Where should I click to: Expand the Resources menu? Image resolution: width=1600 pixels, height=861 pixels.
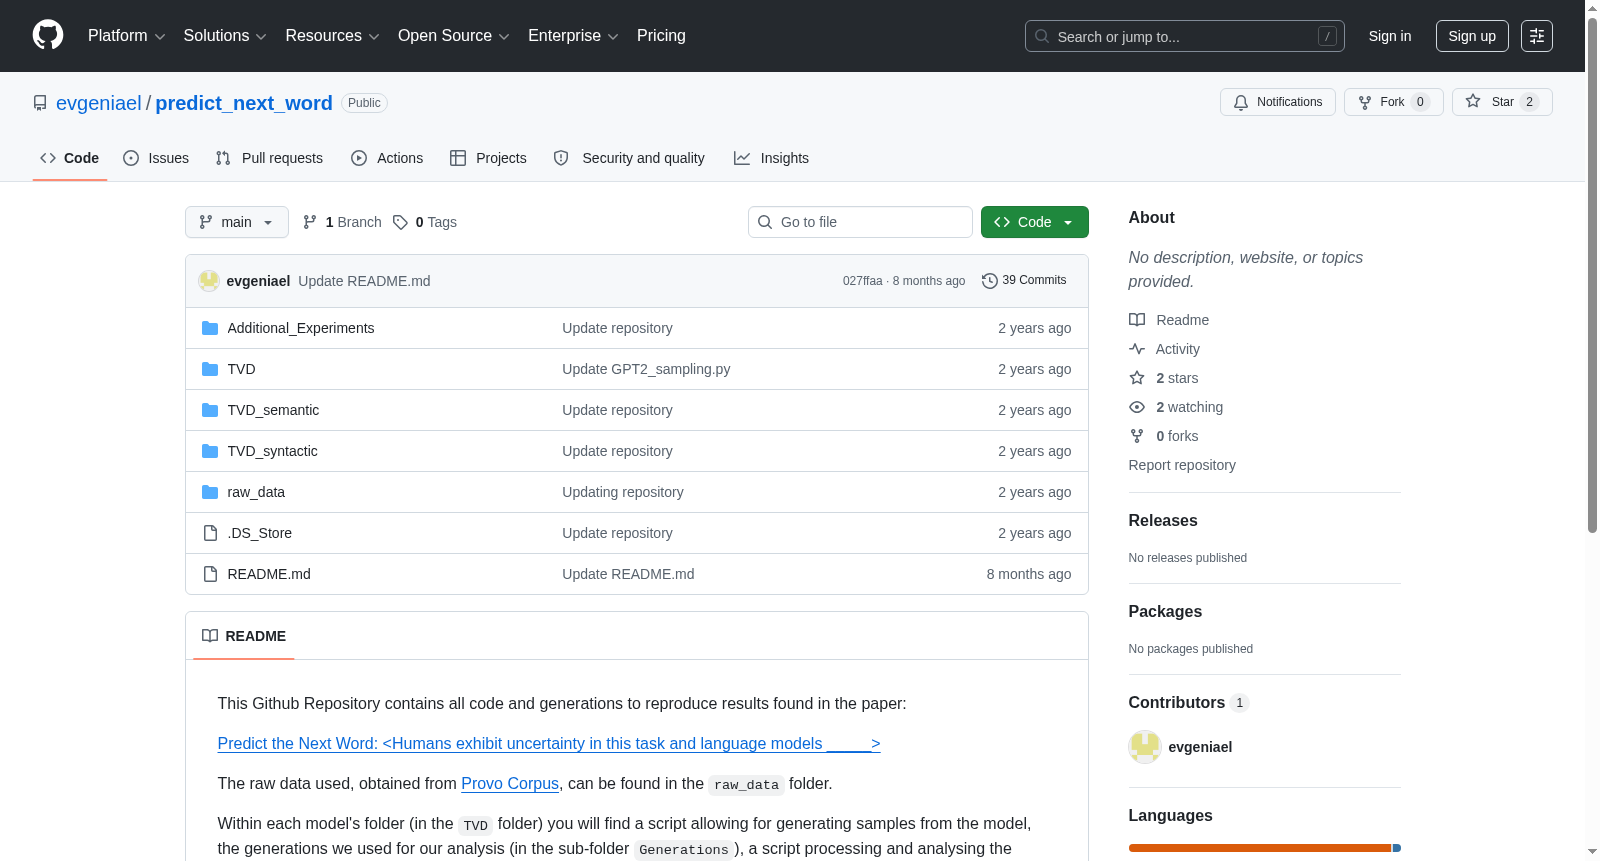(332, 36)
